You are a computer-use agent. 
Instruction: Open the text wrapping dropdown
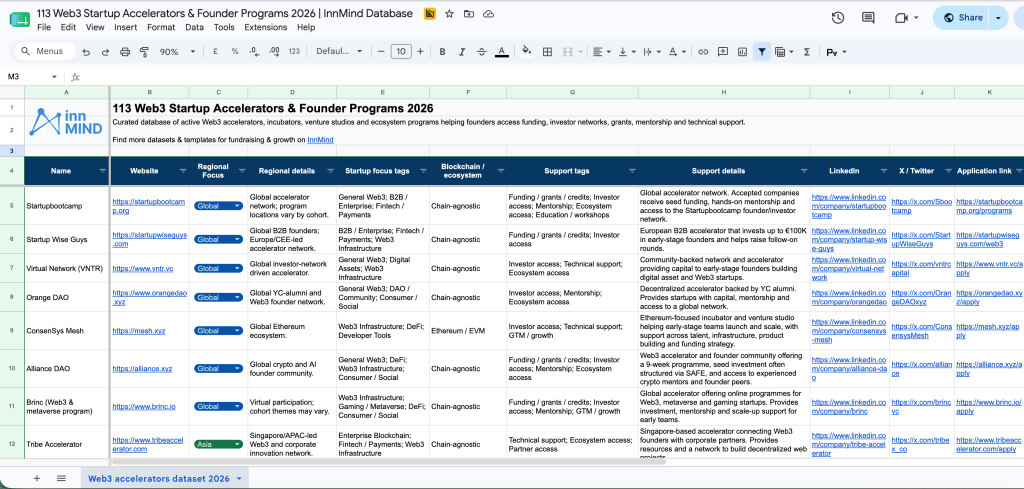point(651,52)
